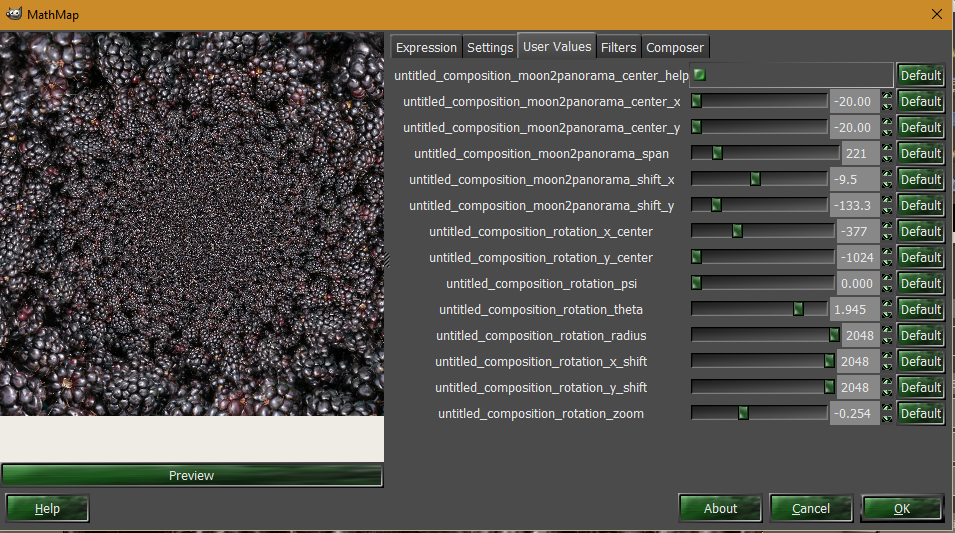The image size is (955, 533).
Task: Click the rotation_x_center slider handle
Action: [x=738, y=231]
